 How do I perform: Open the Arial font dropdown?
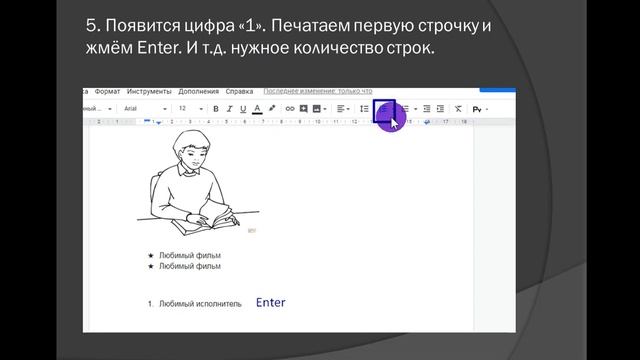click(x=145, y=109)
